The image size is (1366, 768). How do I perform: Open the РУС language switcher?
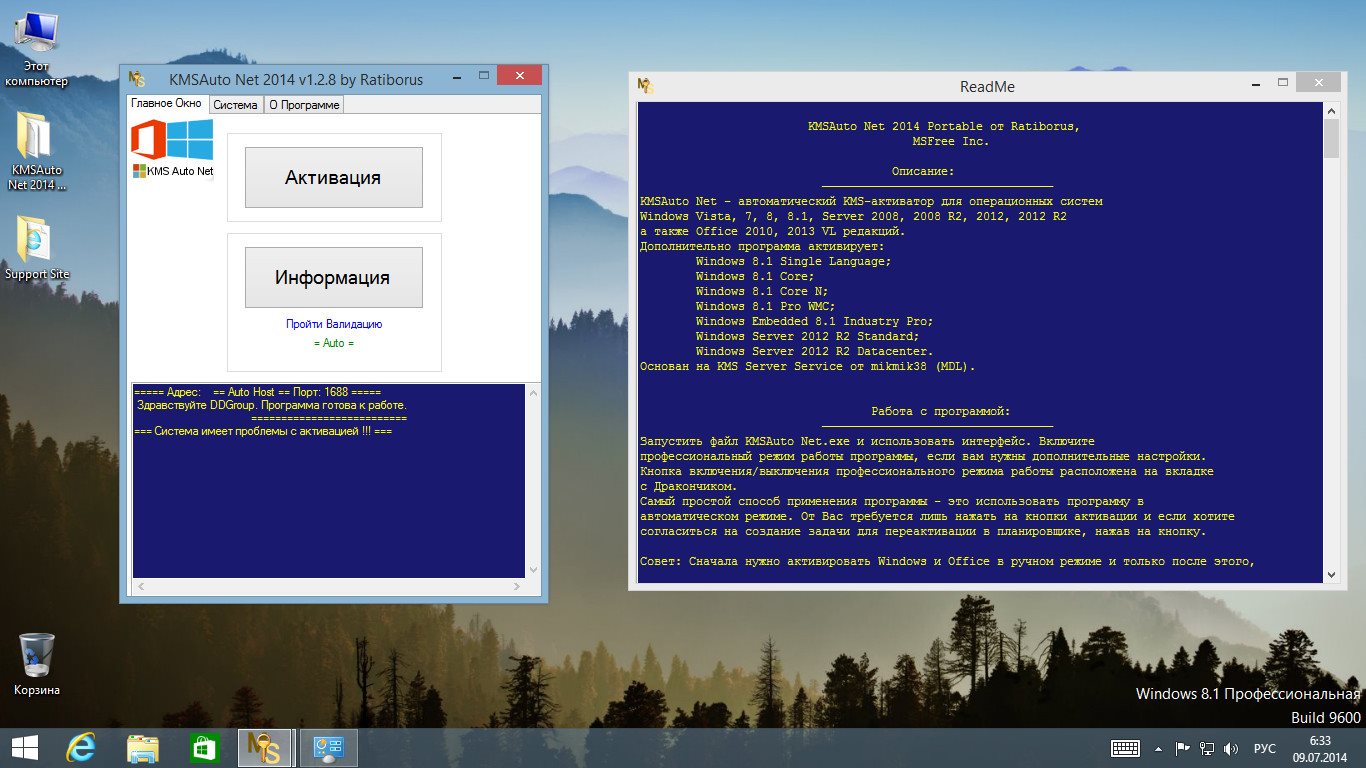click(x=1264, y=748)
